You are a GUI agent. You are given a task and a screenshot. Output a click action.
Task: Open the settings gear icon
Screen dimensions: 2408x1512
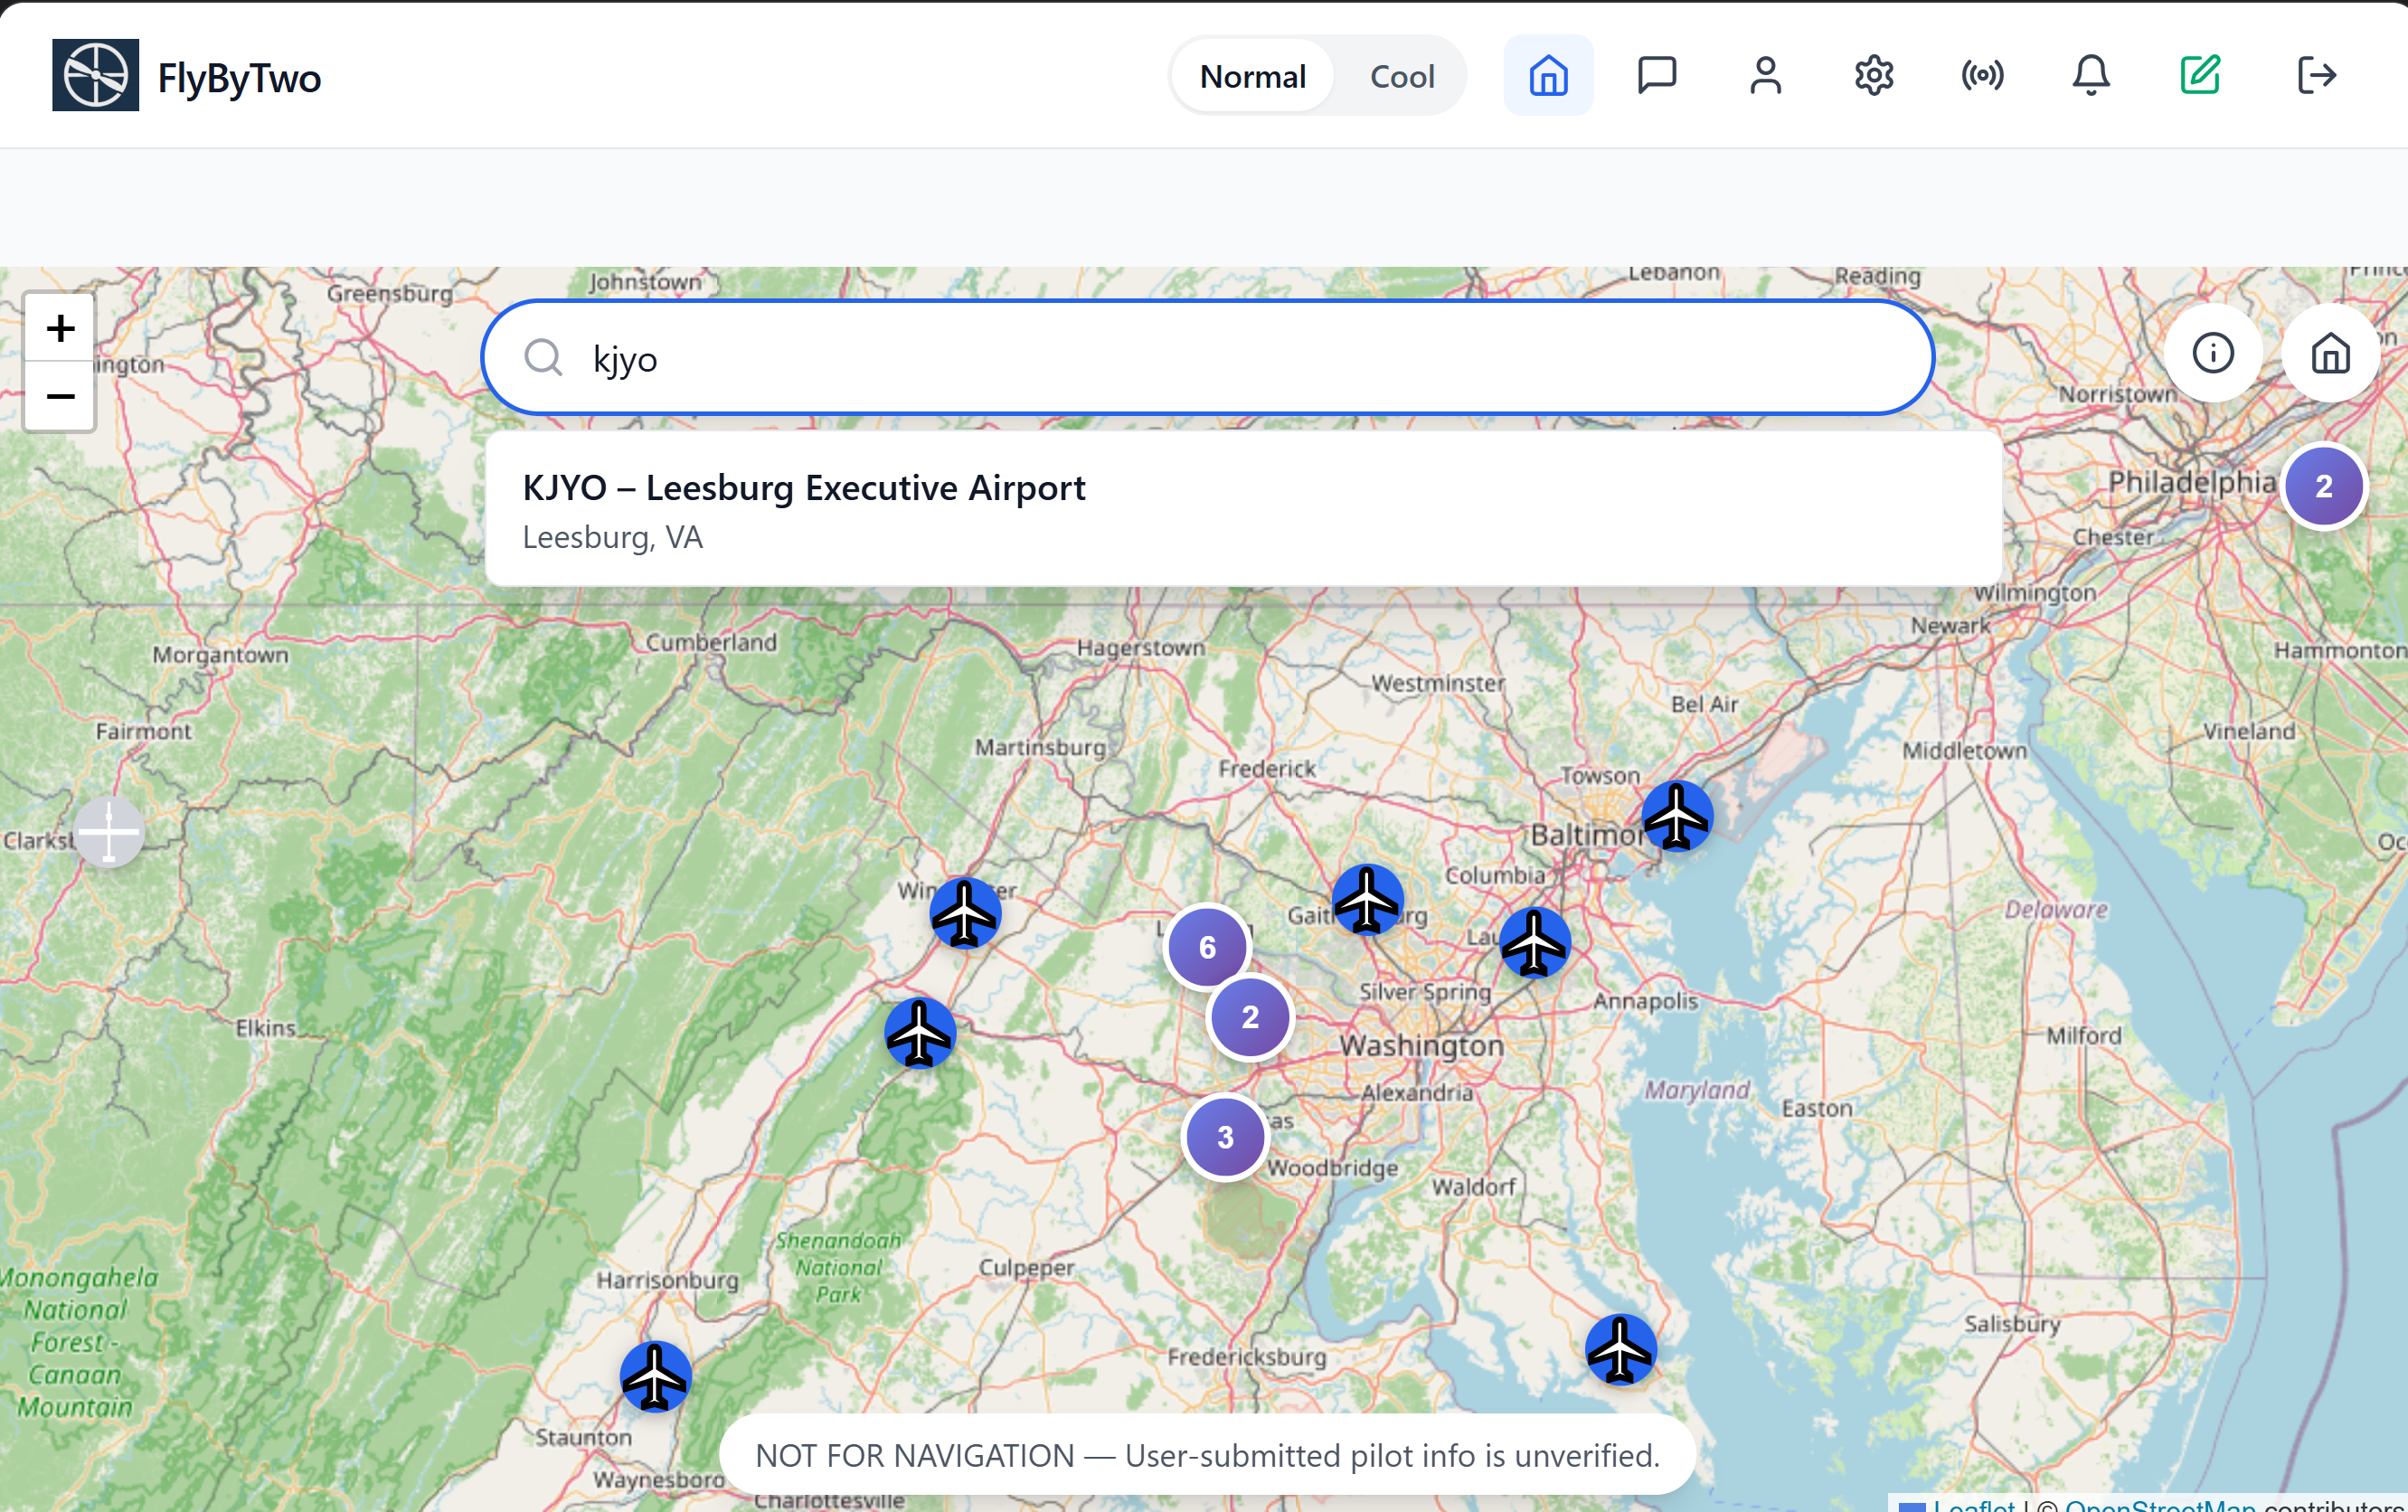(1873, 76)
